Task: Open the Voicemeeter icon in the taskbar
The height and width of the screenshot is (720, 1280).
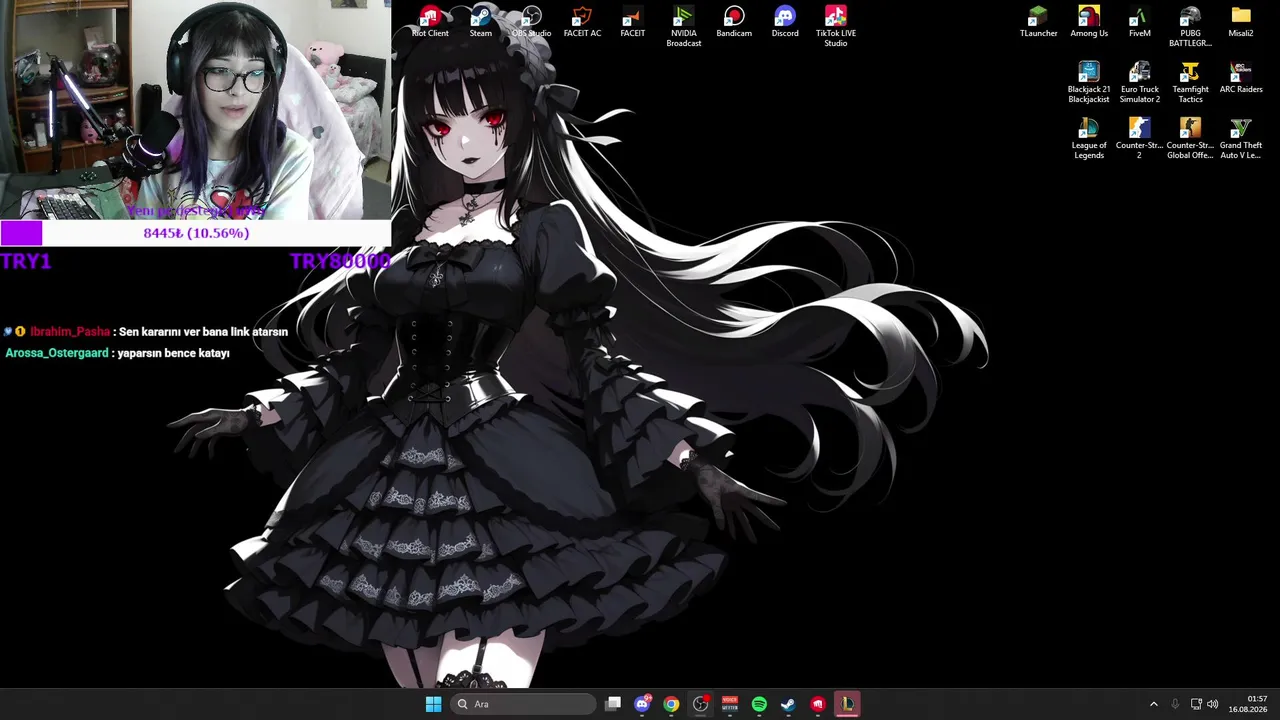Action: point(730,704)
